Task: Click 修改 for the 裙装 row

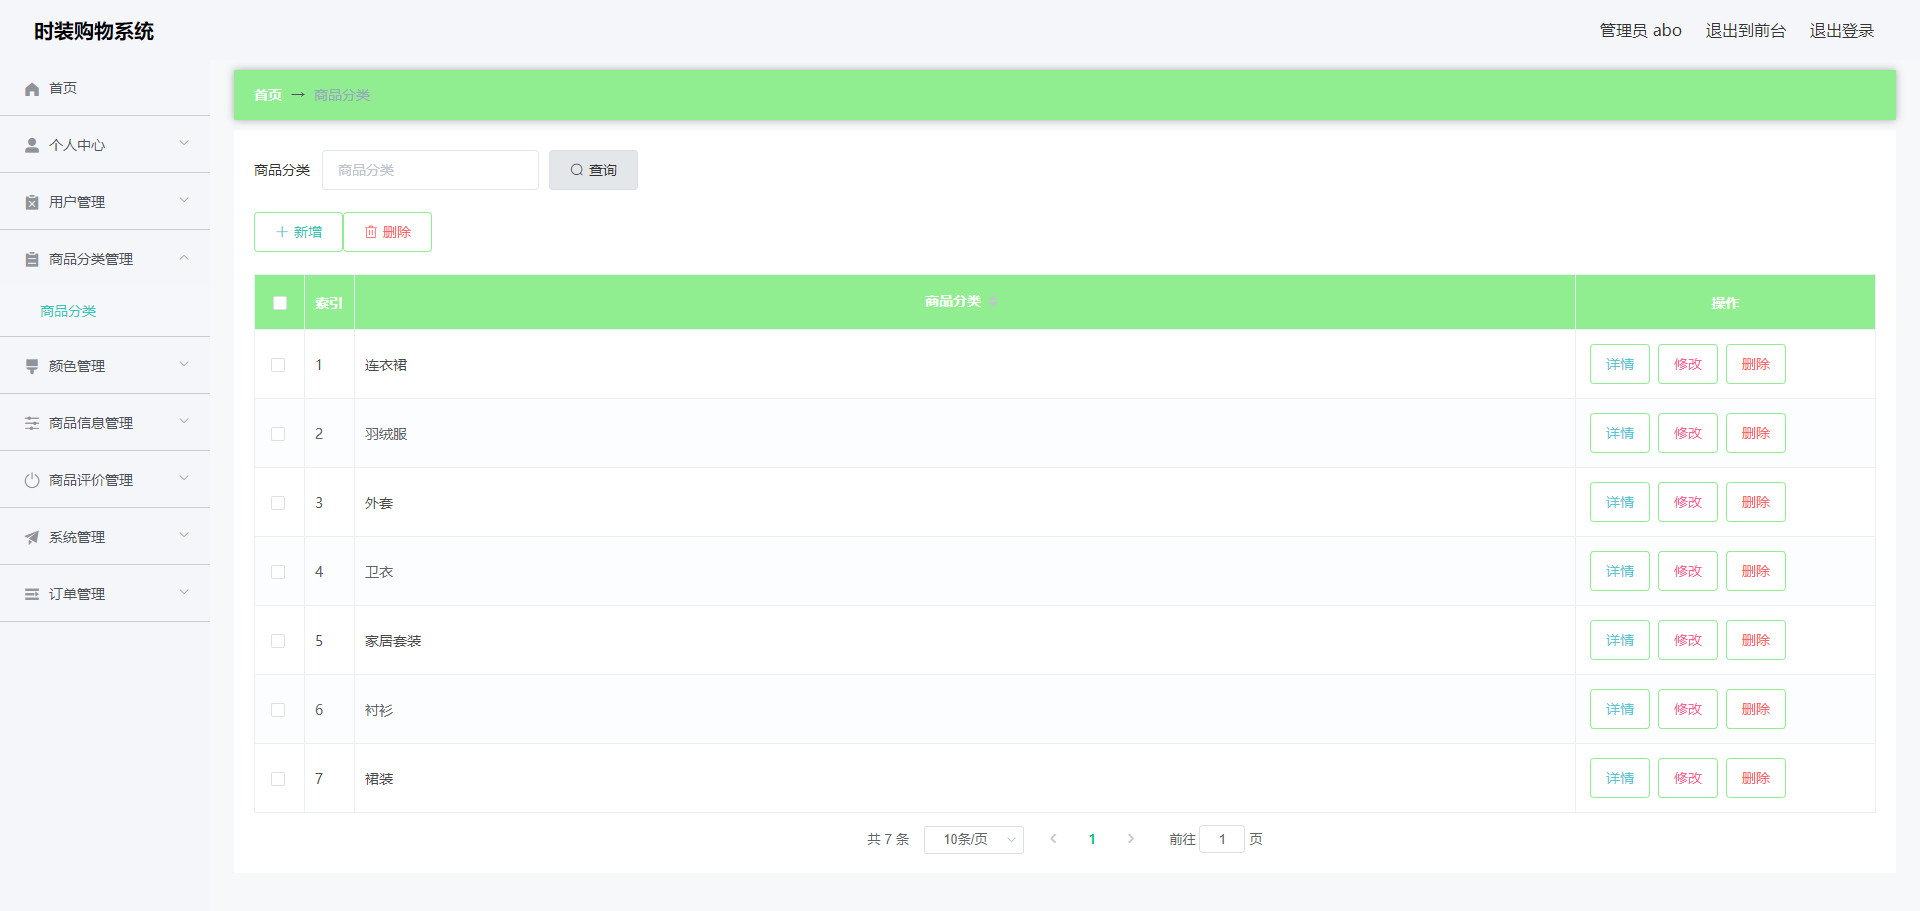Action: tap(1688, 778)
